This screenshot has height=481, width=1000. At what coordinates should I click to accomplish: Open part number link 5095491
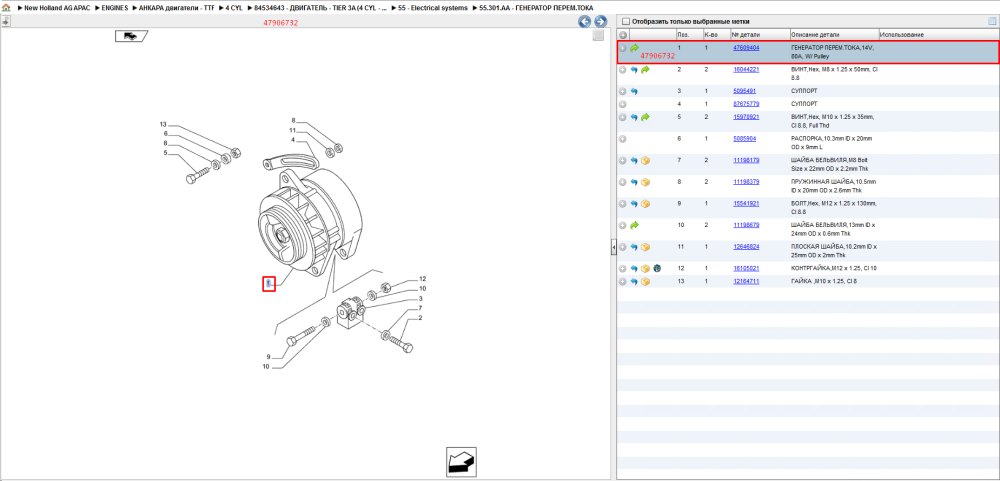[x=744, y=91]
